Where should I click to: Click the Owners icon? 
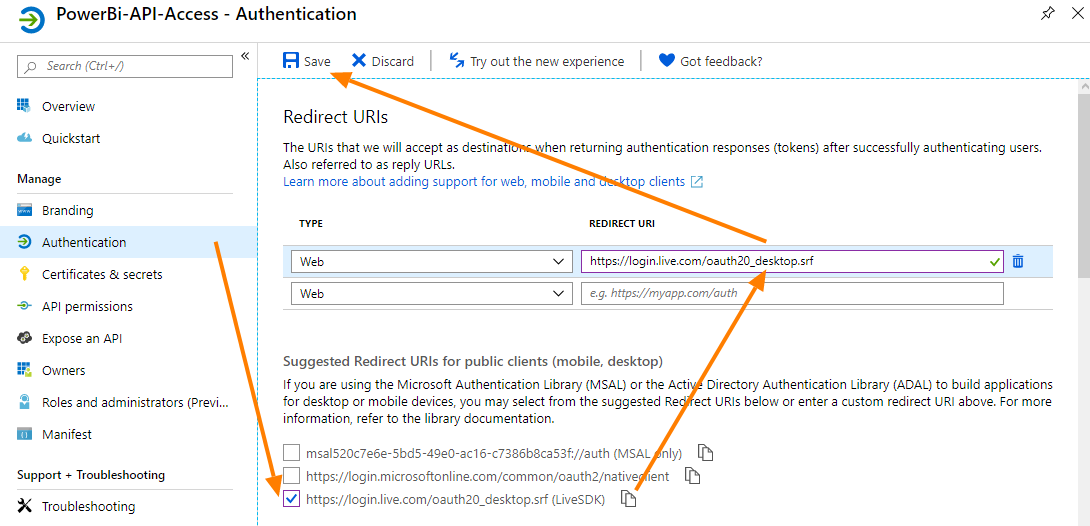[24, 370]
